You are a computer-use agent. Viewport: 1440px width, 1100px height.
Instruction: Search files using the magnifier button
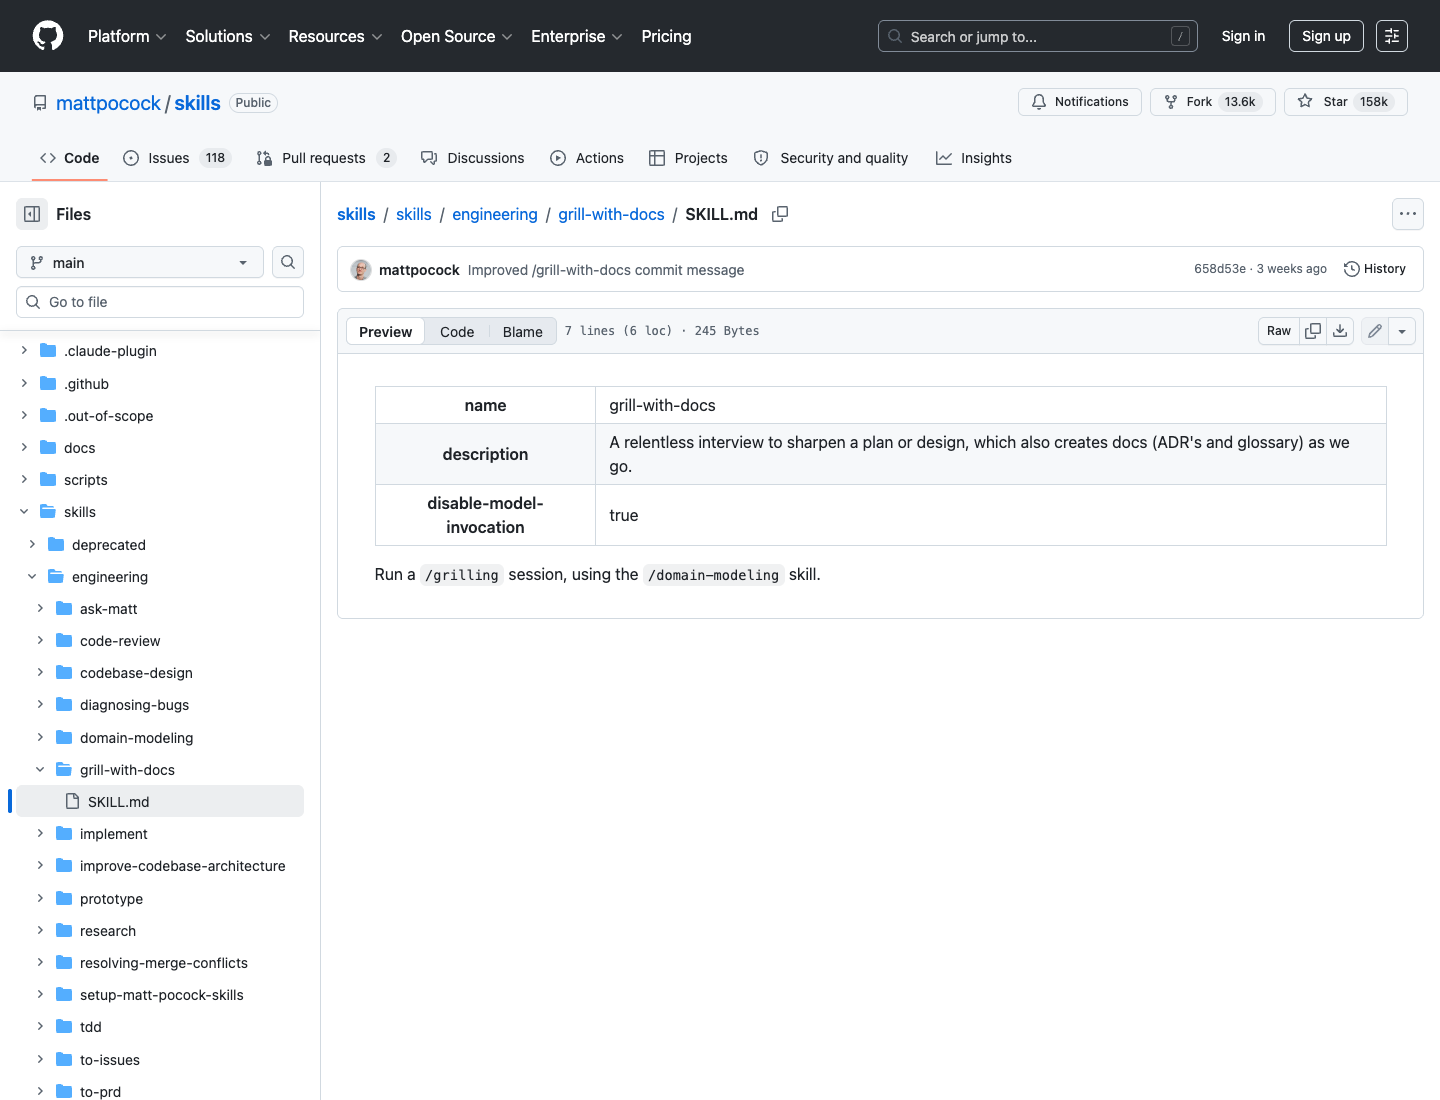coord(288,262)
